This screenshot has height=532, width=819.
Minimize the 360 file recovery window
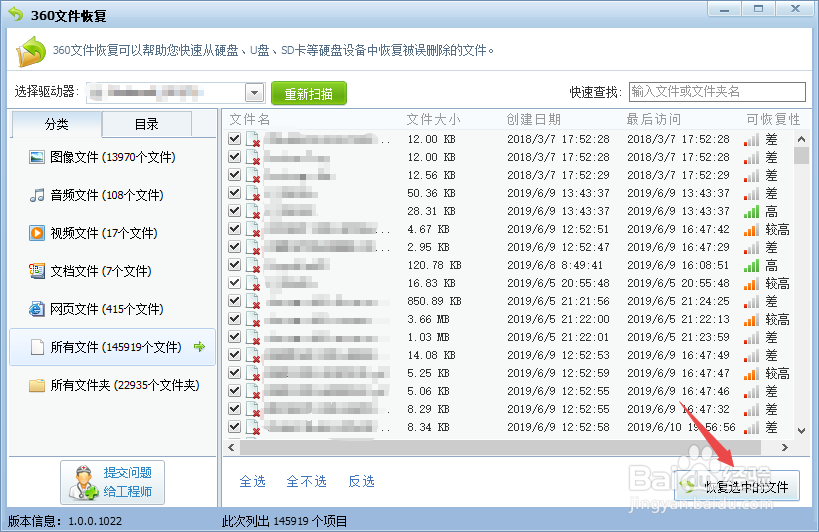[x=724, y=9]
